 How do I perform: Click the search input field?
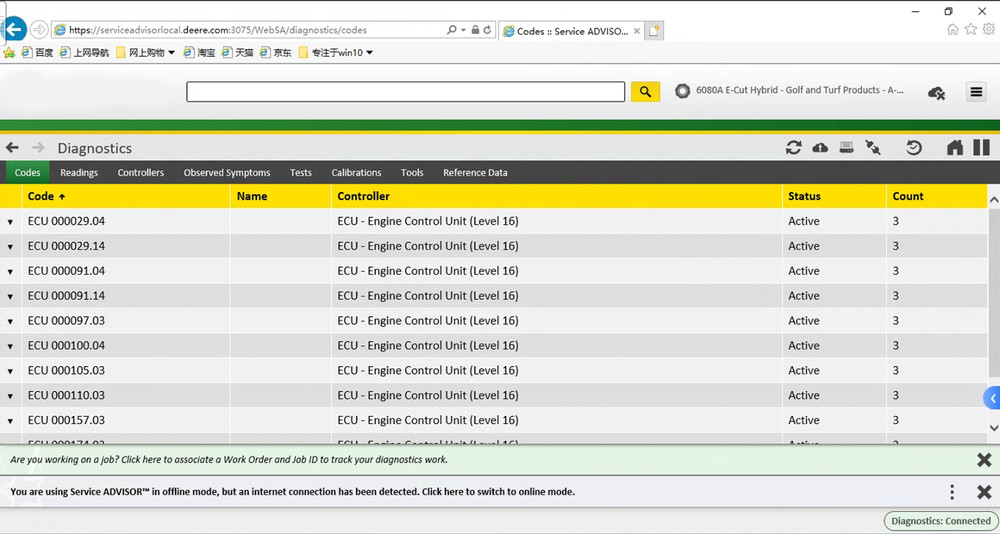click(x=405, y=92)
